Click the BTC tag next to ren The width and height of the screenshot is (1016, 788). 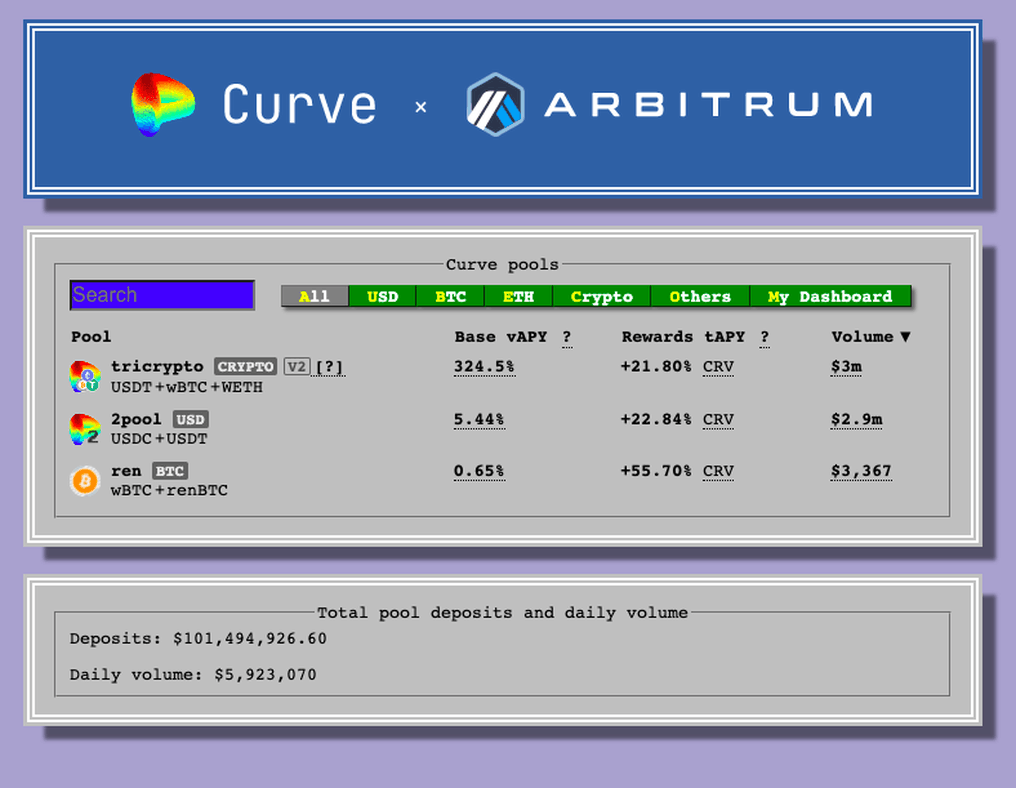(x=170, y=470)
